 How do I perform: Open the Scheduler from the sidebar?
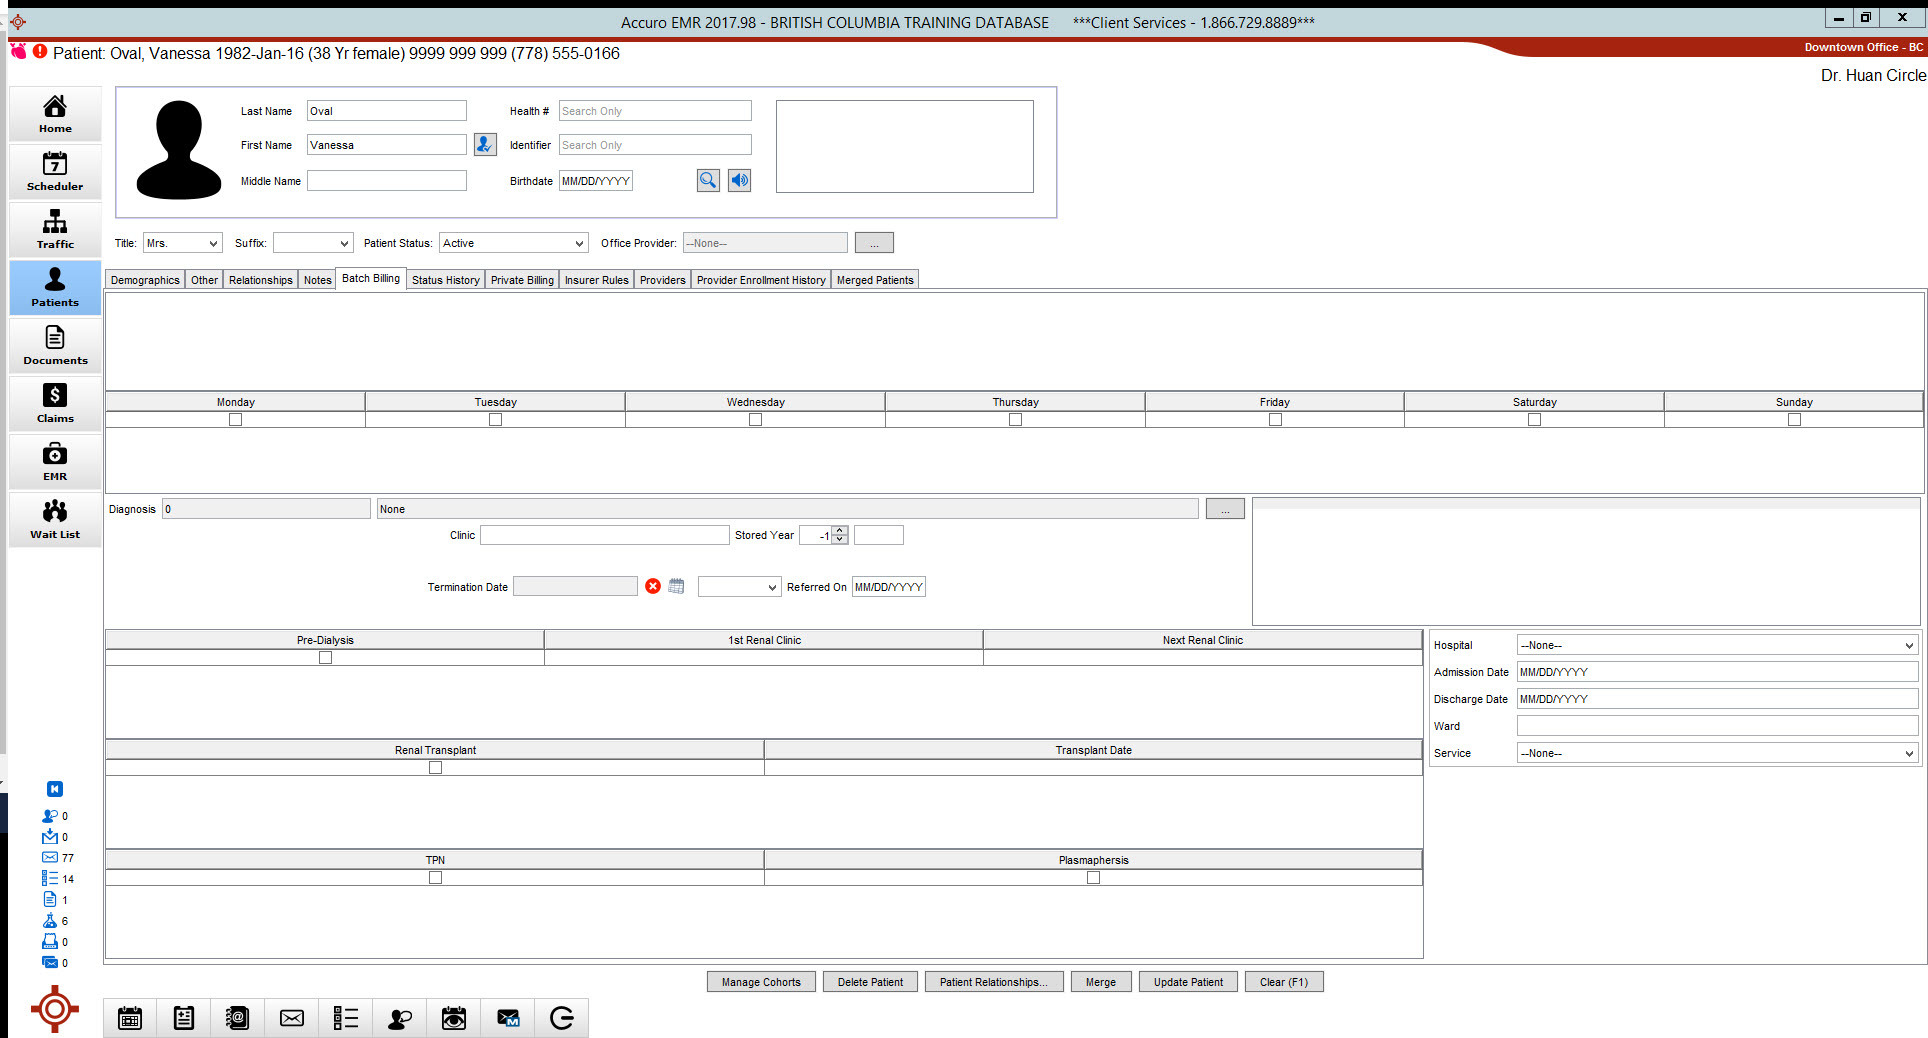pos(55,171)
